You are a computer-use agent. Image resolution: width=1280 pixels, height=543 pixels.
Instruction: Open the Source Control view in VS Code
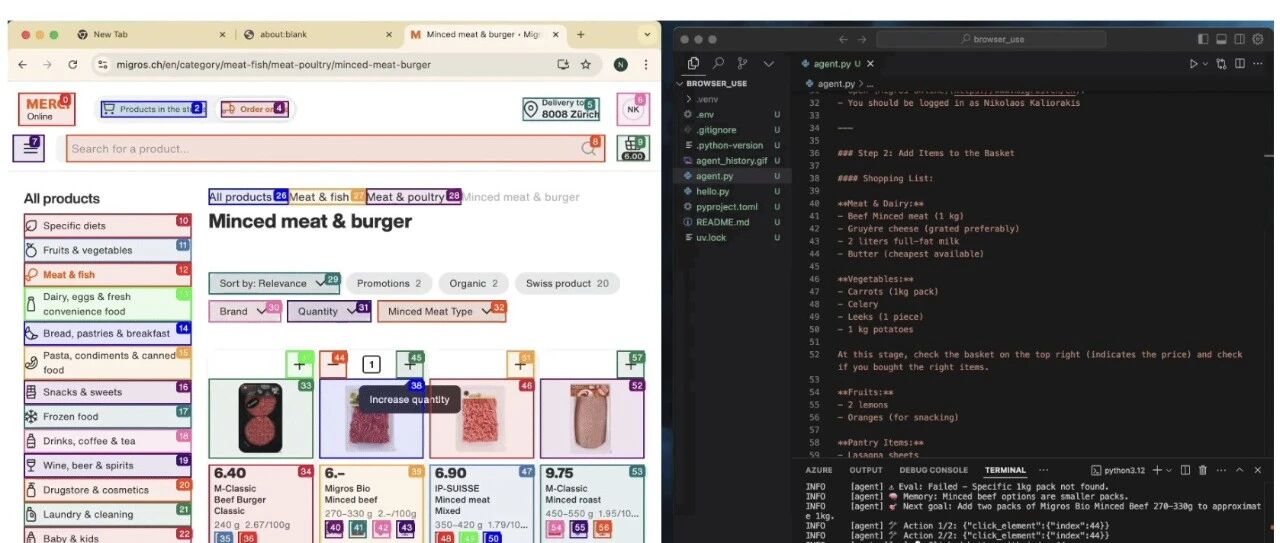tap(742, 63)
